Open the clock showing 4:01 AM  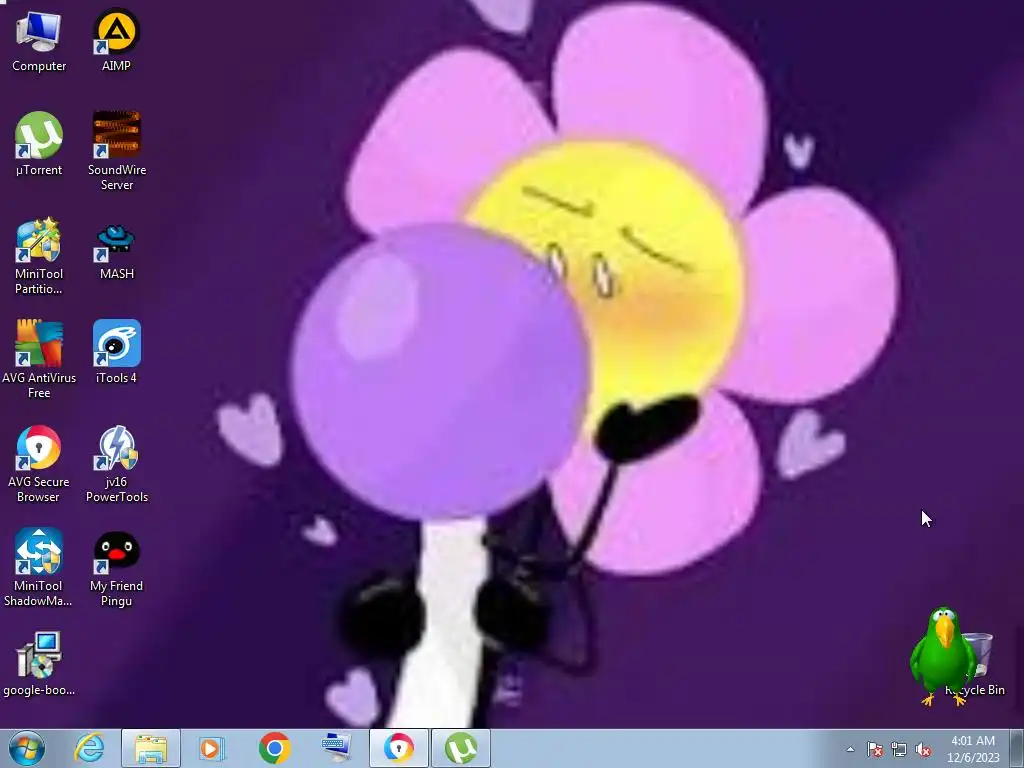[973, 749]
